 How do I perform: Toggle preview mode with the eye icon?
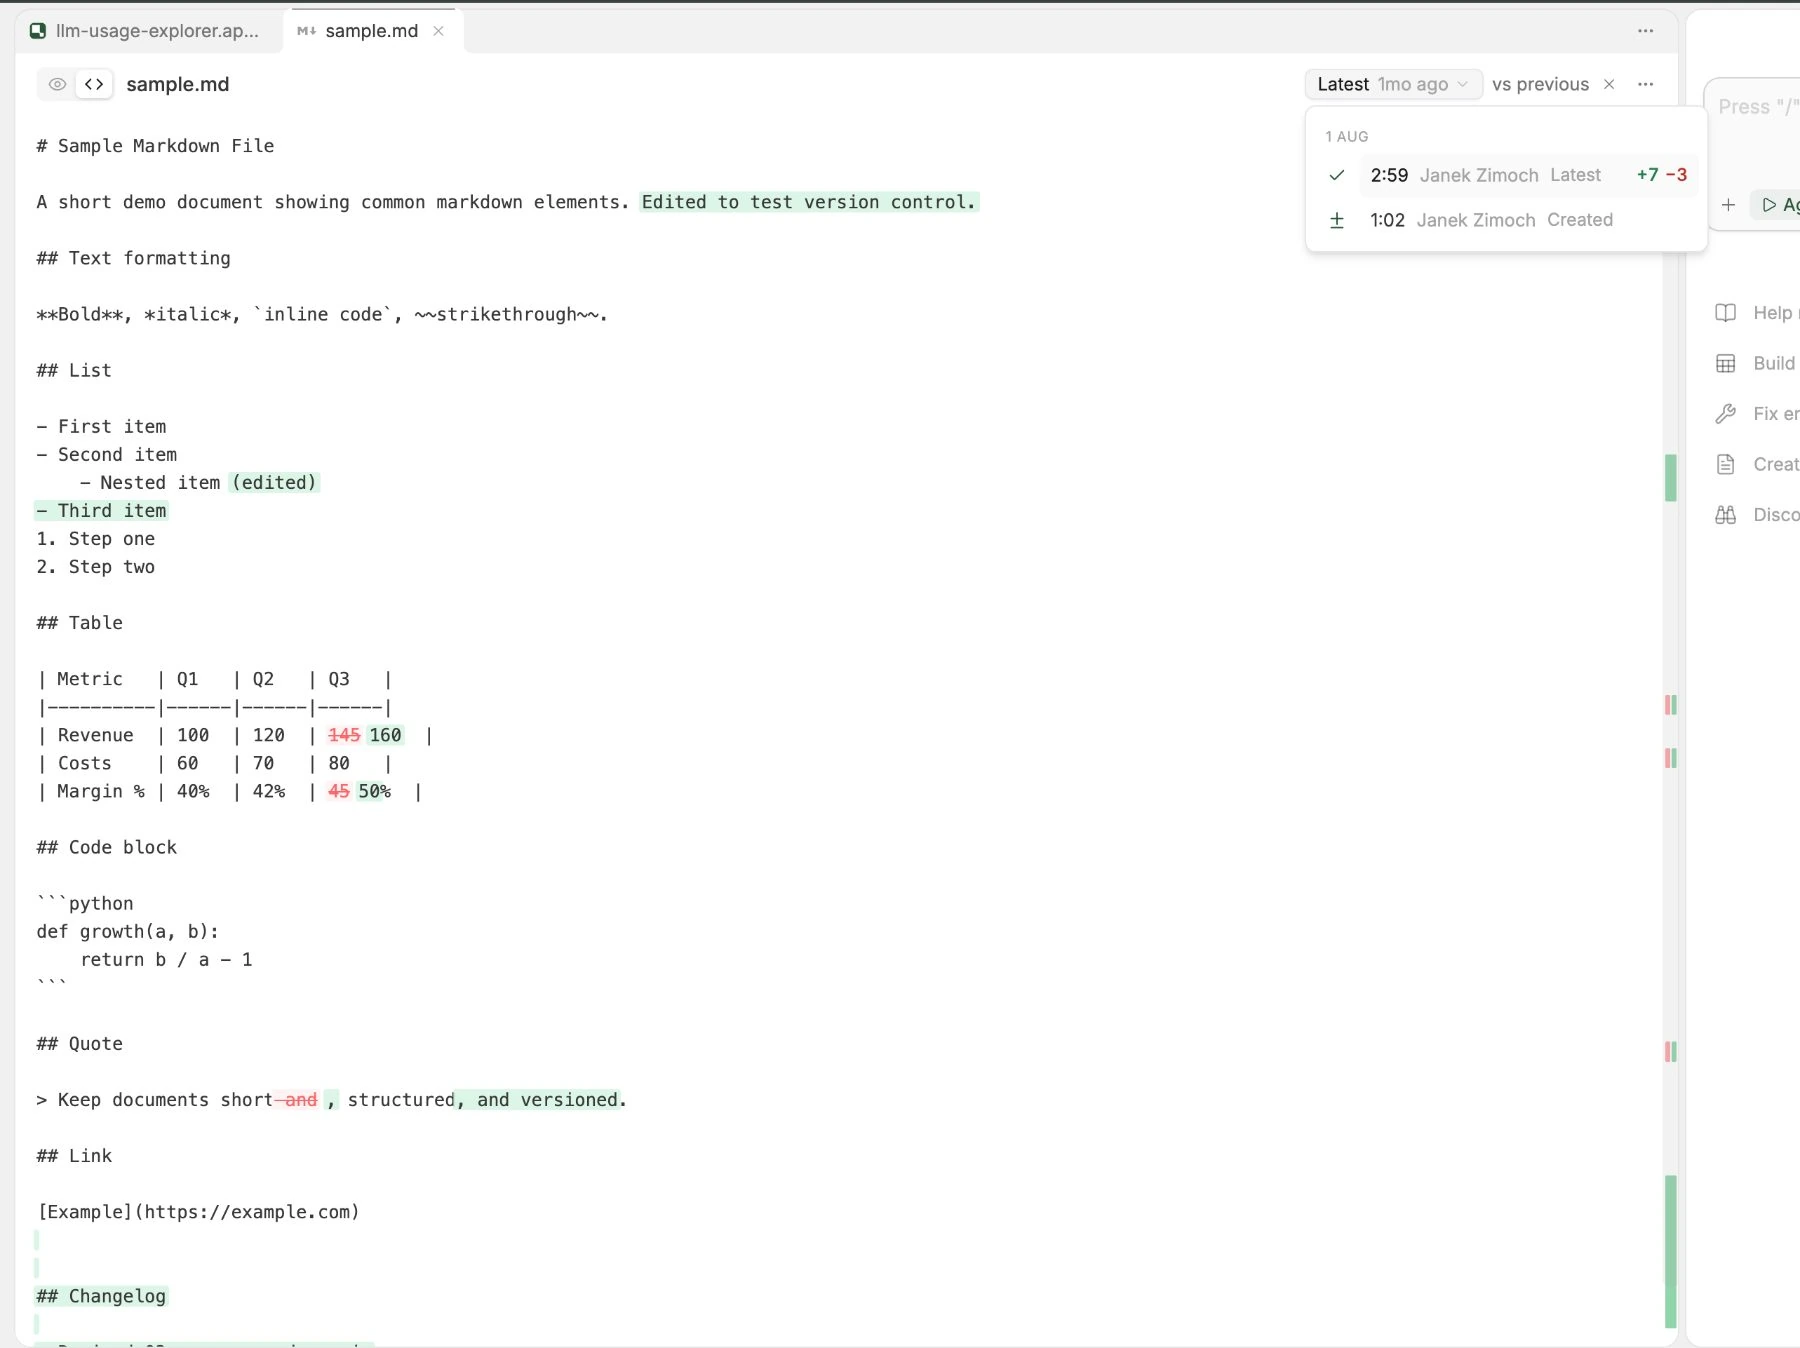point(57,84)
